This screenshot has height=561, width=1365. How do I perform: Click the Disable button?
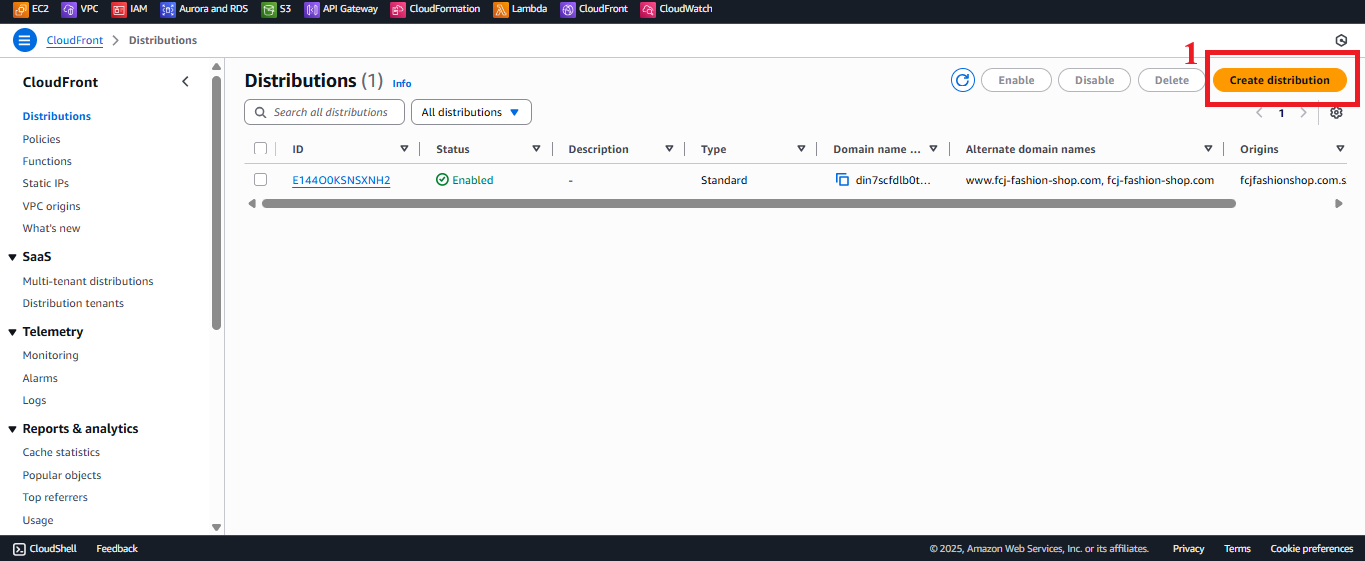pyautogui.click(x=1094, y=80)
